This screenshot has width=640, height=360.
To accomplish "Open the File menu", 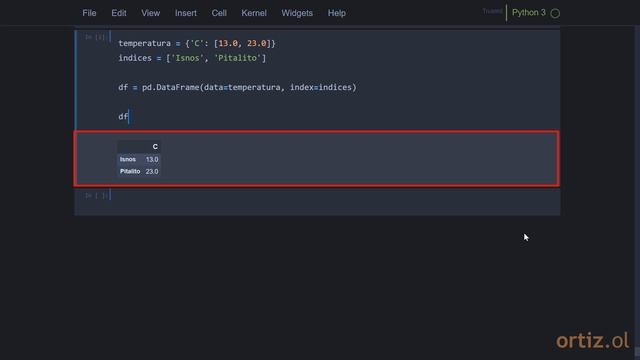I will click(89, 13).
